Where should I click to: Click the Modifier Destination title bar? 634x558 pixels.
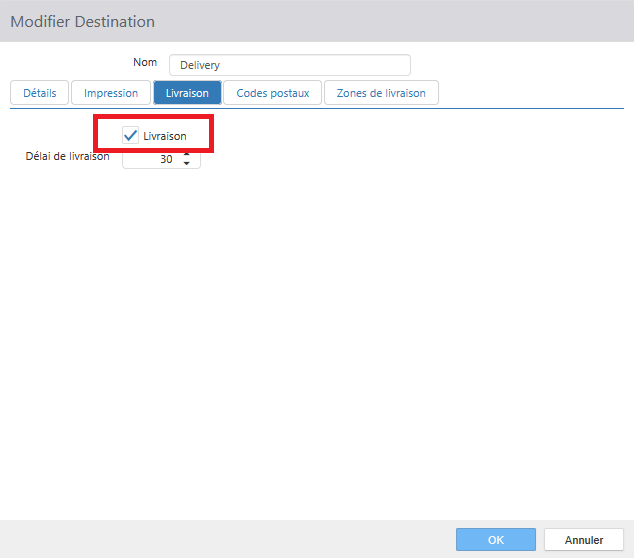click(x=317, y=21)
